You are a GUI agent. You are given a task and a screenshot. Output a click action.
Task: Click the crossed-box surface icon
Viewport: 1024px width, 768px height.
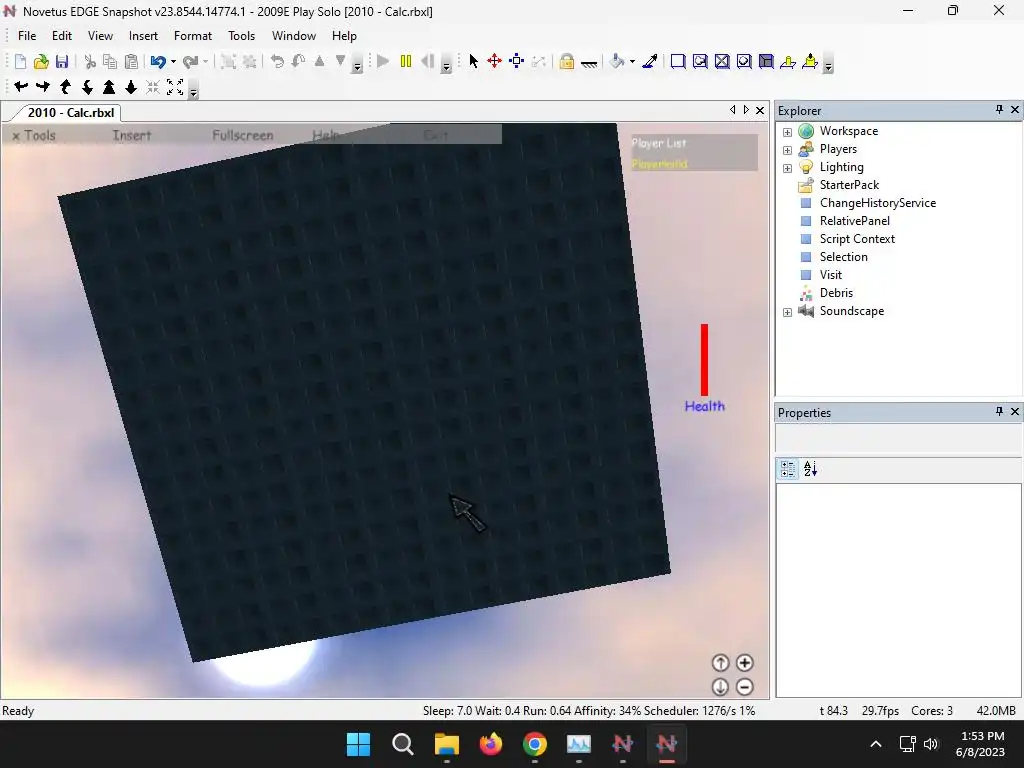coord(722,61)
